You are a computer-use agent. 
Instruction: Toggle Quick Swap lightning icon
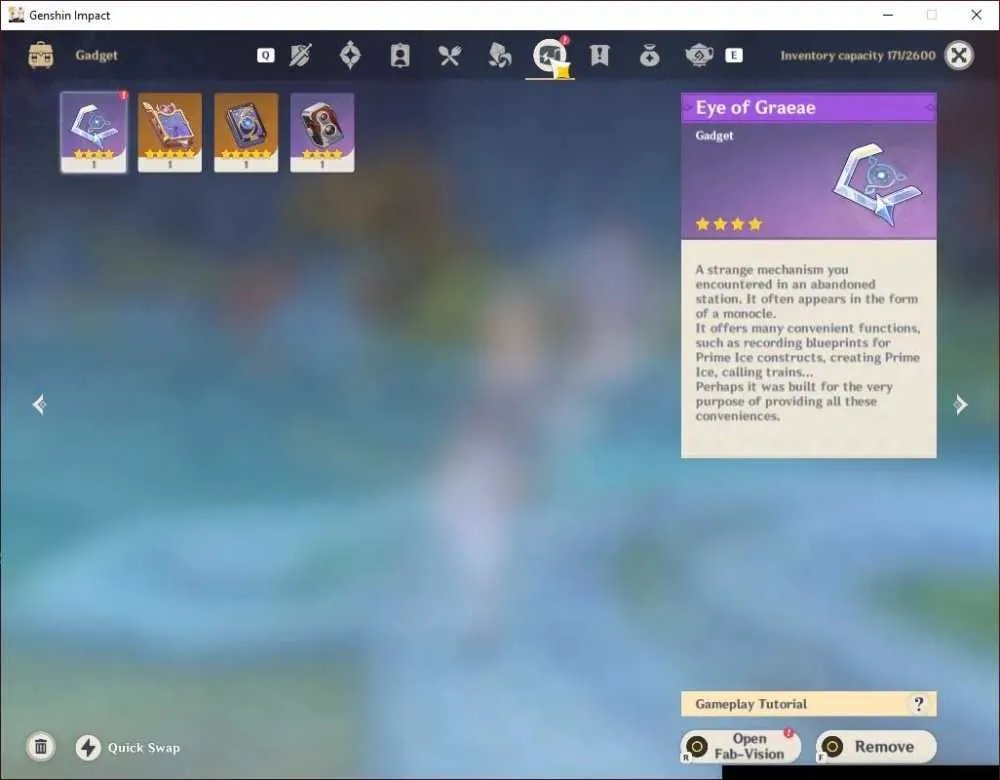89,747
